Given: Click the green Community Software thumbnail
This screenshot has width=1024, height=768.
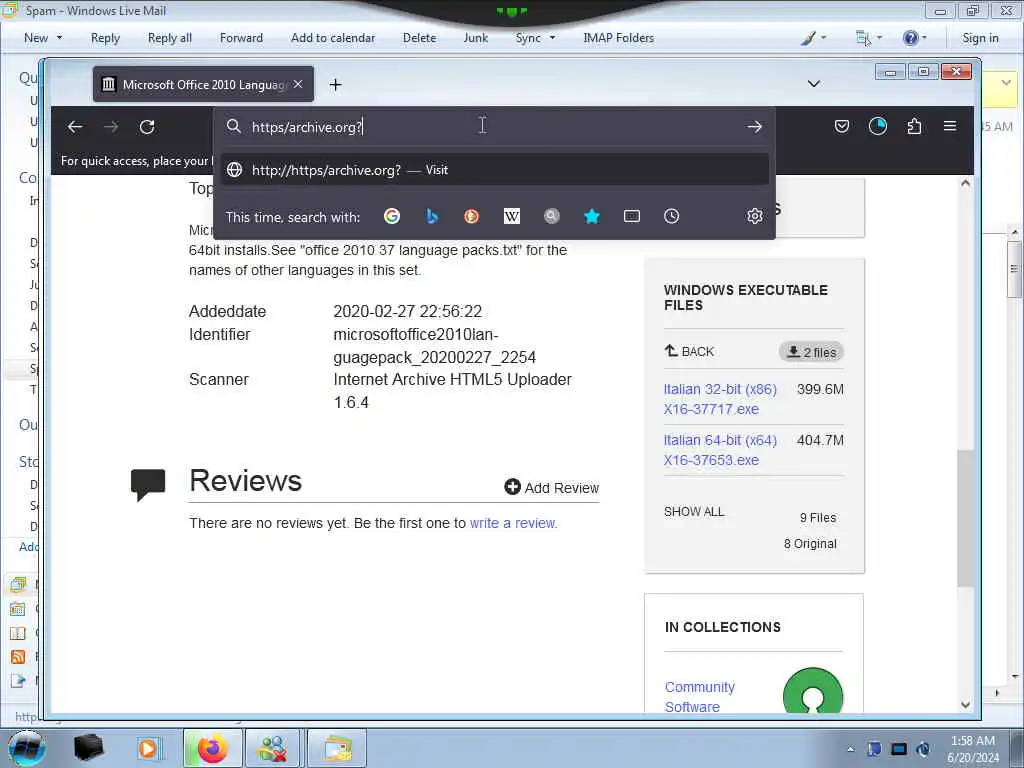Looking at the screenshot, I should pos(813,691).
